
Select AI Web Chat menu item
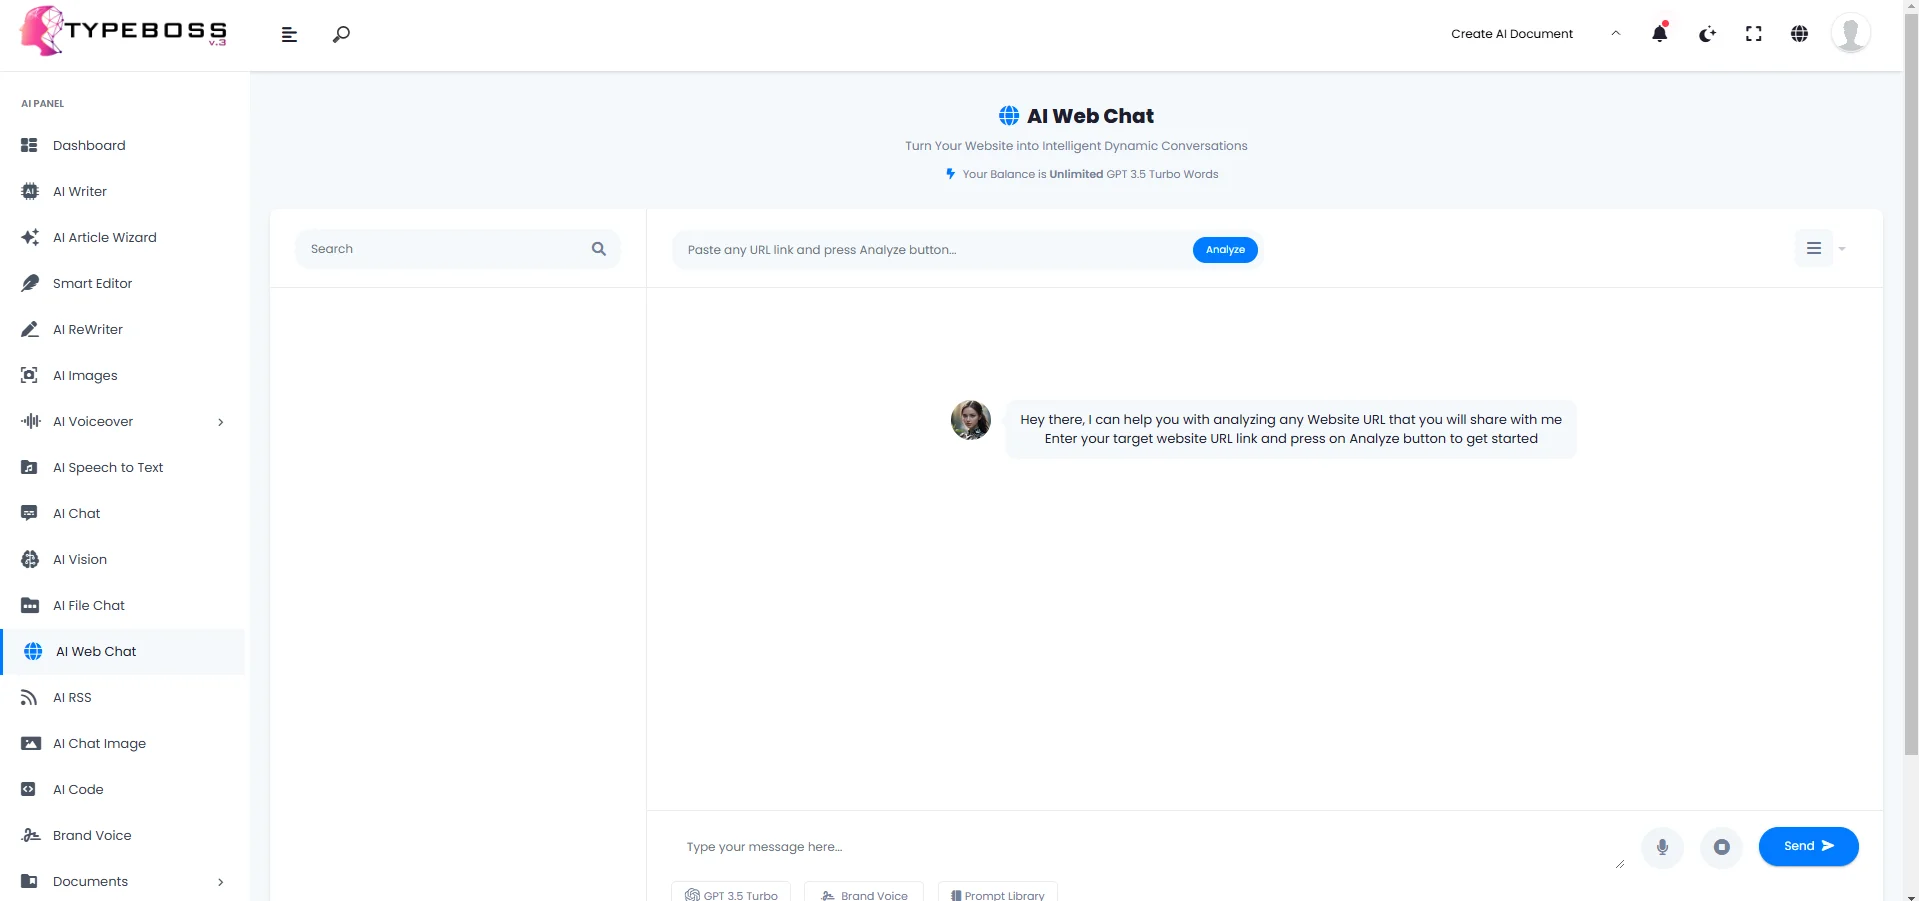(x=123, y=651)
